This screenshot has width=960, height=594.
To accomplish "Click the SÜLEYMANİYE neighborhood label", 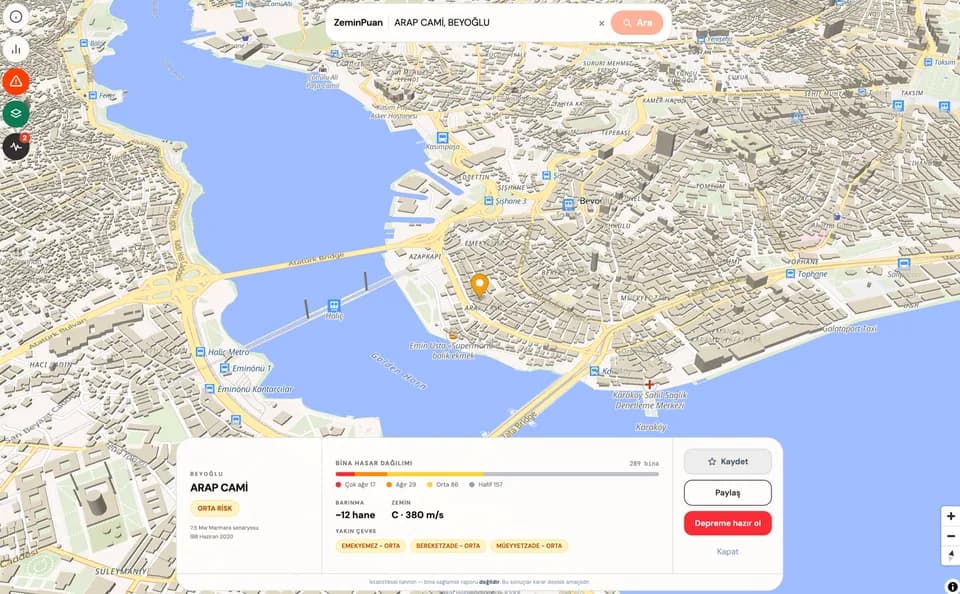I will coord(120,571).
